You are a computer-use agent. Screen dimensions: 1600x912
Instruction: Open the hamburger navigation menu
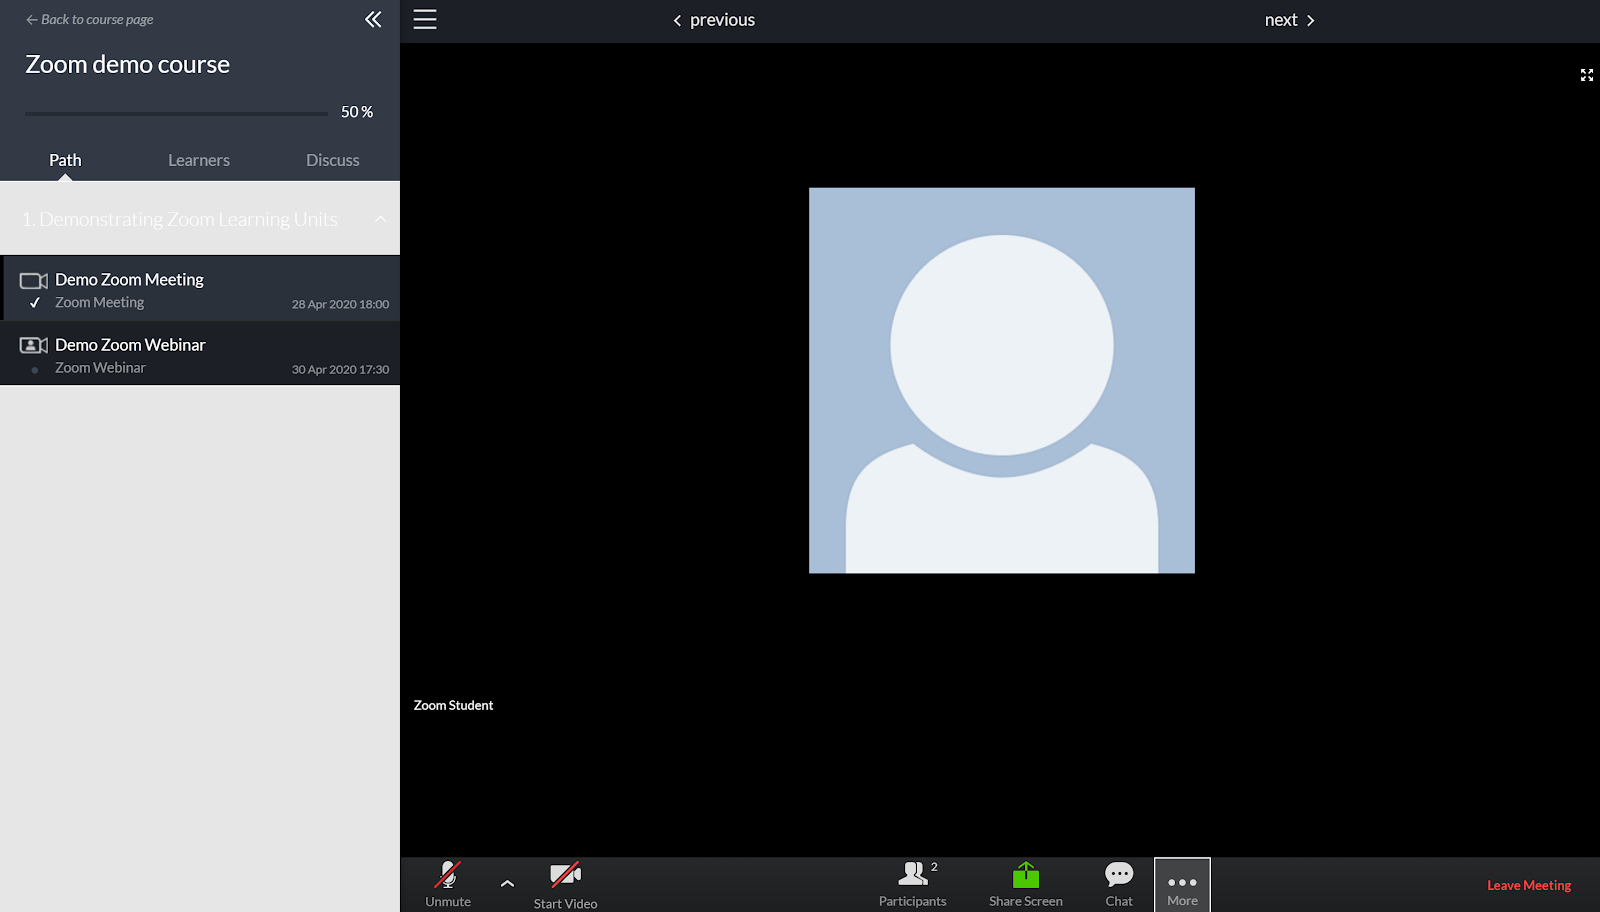point(424,19)
